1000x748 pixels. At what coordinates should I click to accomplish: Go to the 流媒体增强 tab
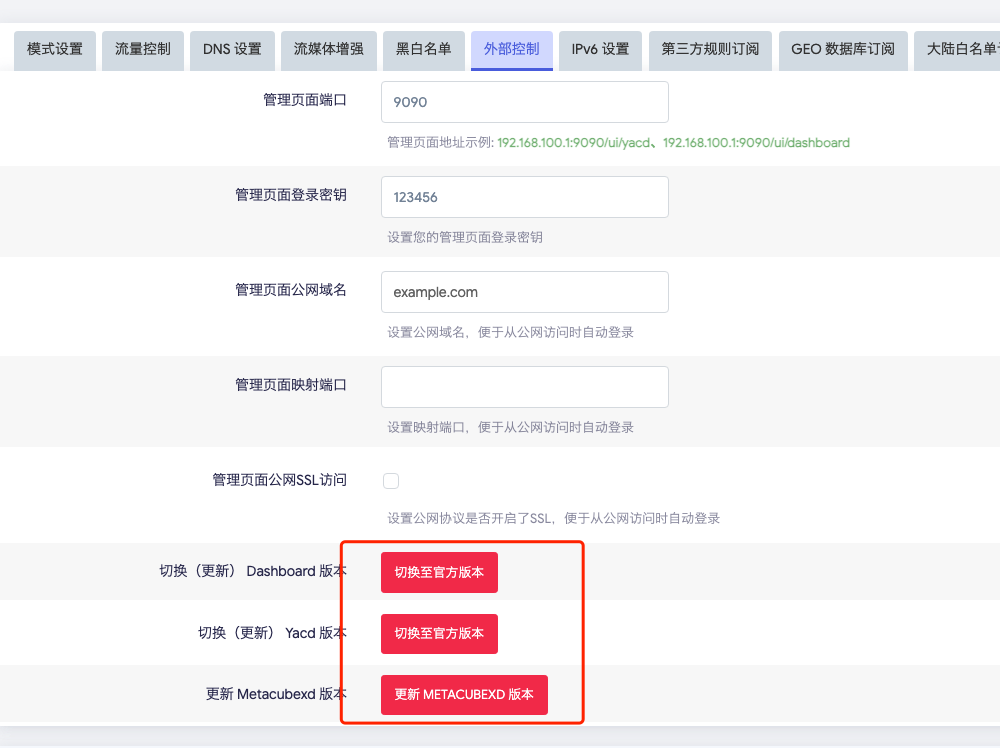point(328,49)
